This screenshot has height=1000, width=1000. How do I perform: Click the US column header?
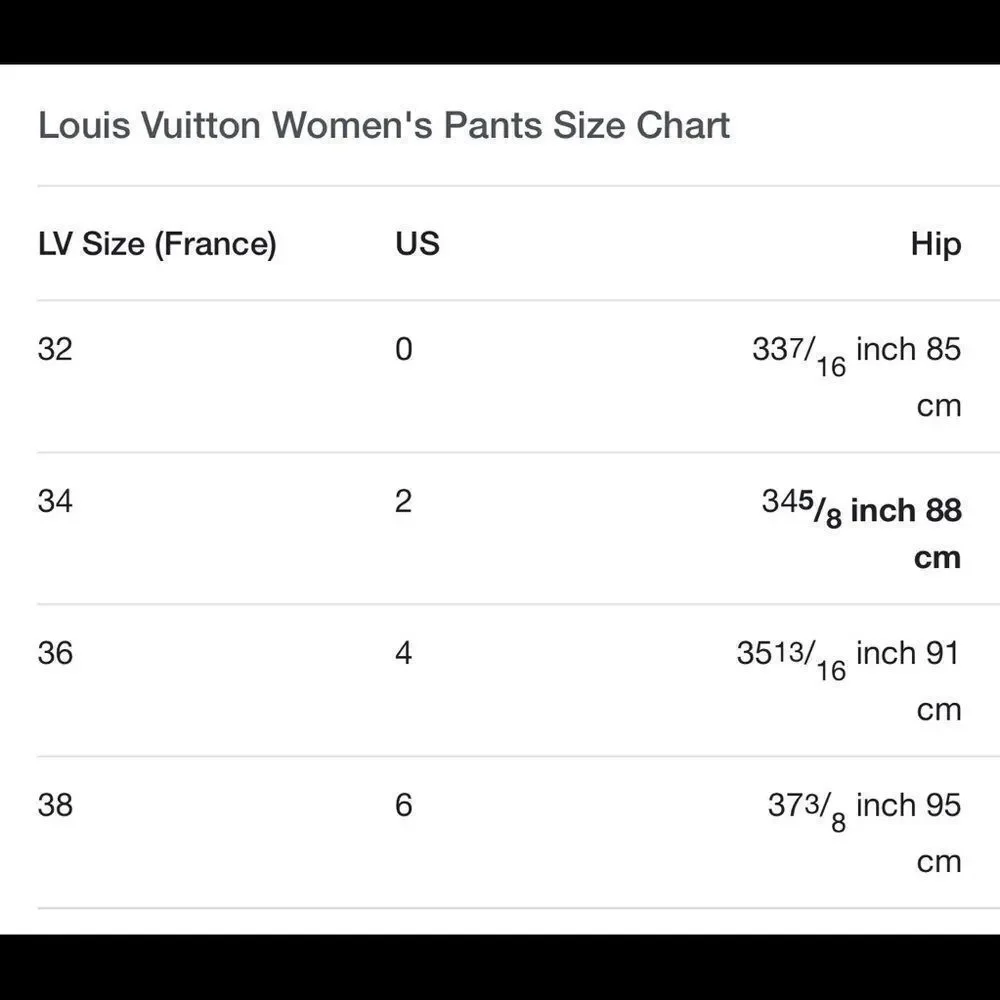pos(417,244)
